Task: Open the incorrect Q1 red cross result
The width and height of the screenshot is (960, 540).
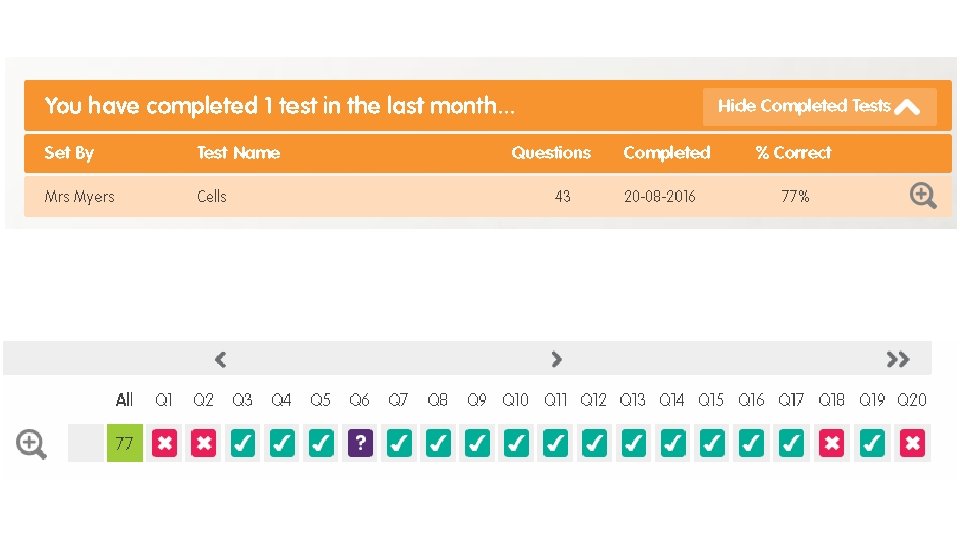Action: [x=164, y=443]
